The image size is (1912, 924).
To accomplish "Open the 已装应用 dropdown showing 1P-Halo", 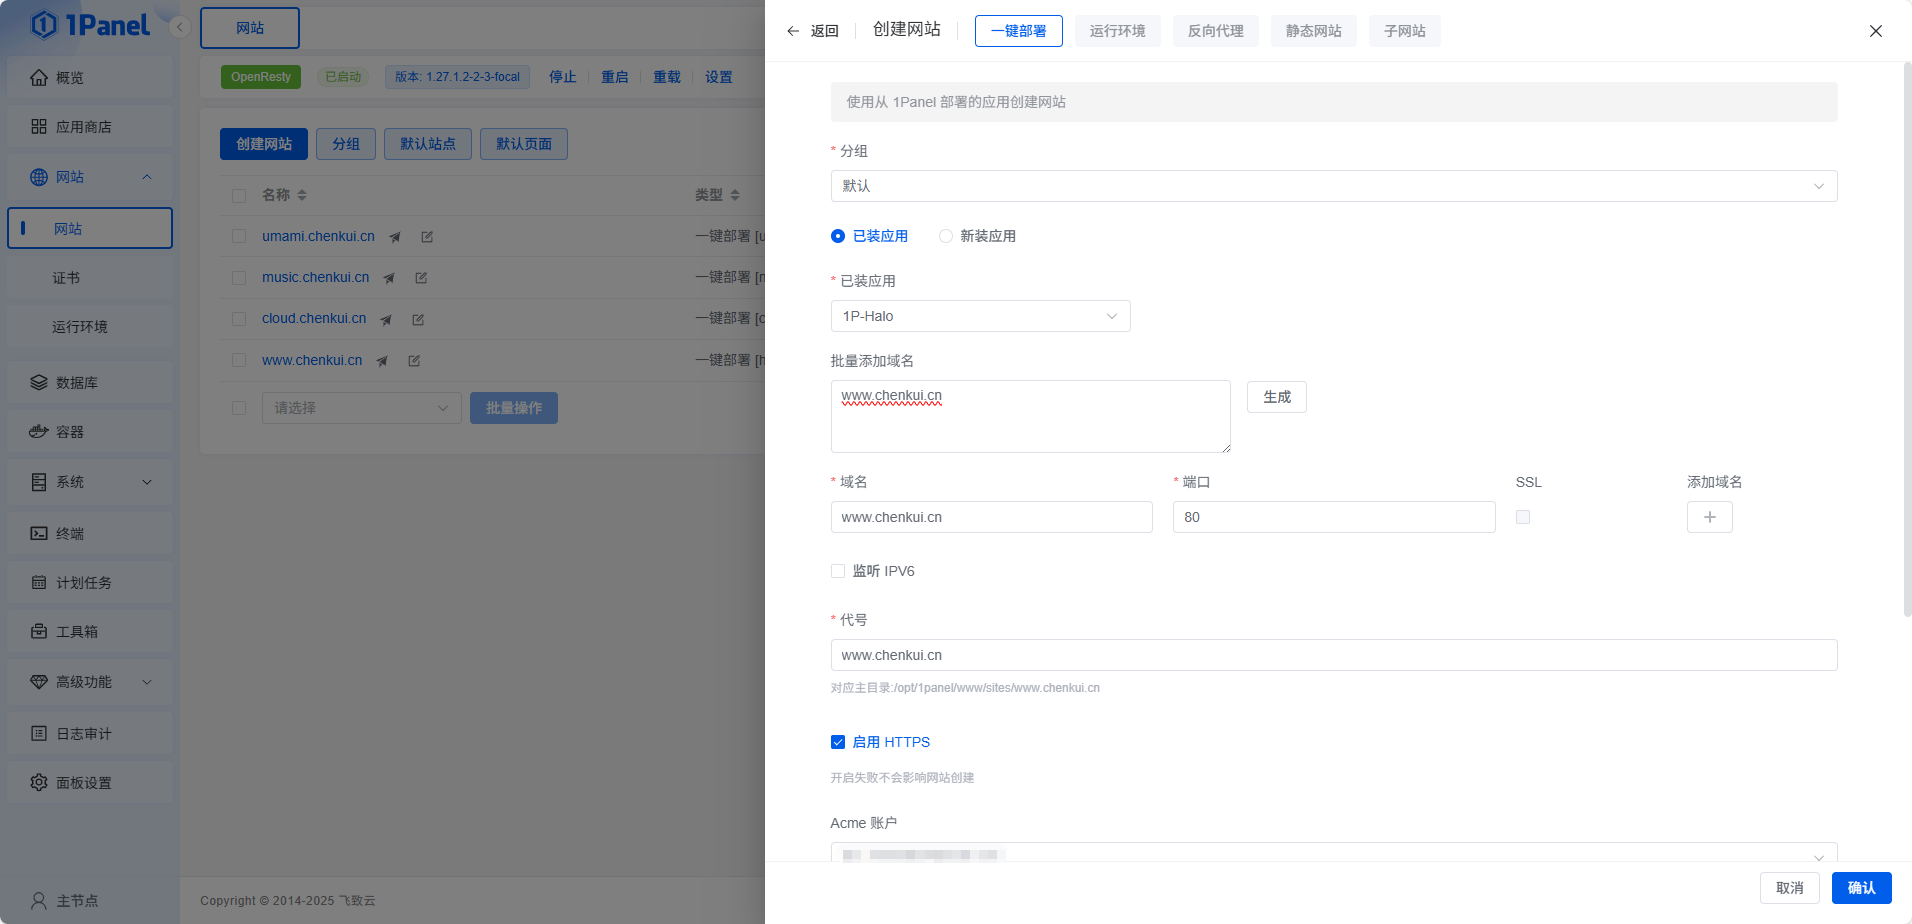I will coord(980,316).
